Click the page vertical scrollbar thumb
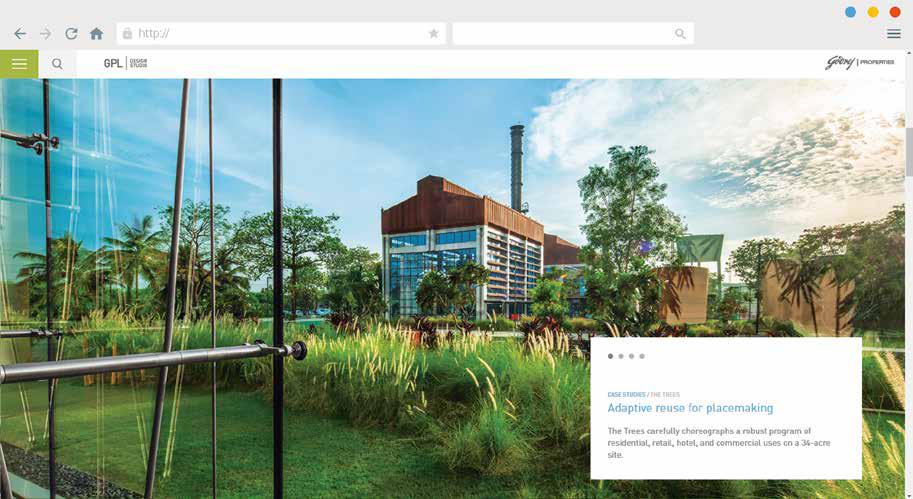The width and height of the screenshot is (913, 499). coord(909,151)
